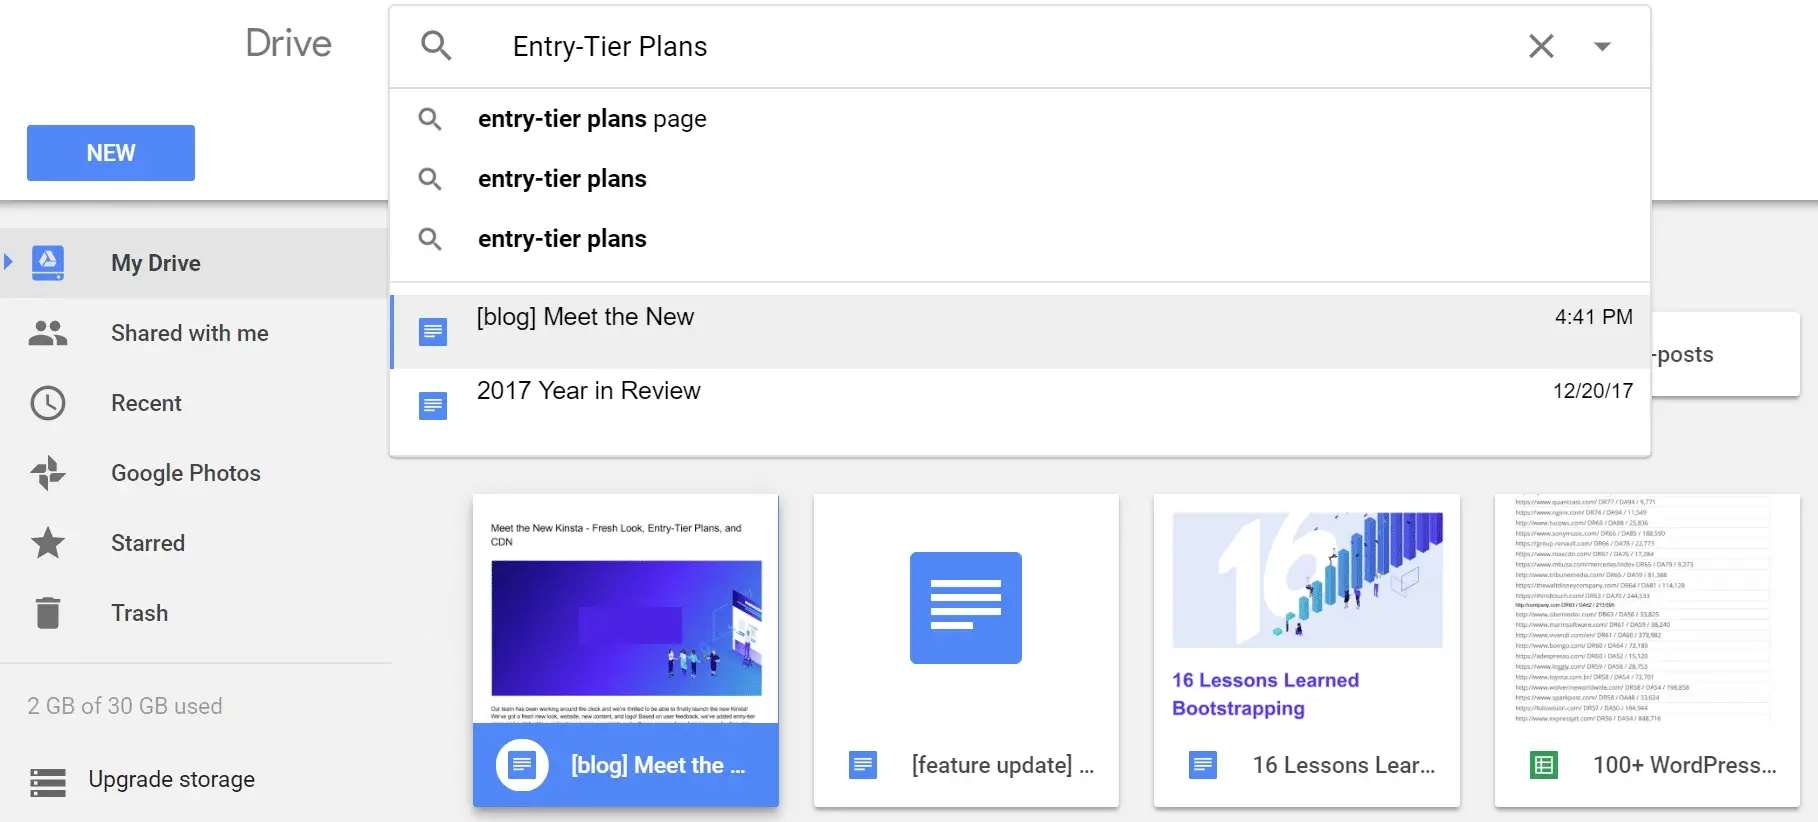Click the Drive logo text
1818x822 pixels.
[x=288, y=43]
